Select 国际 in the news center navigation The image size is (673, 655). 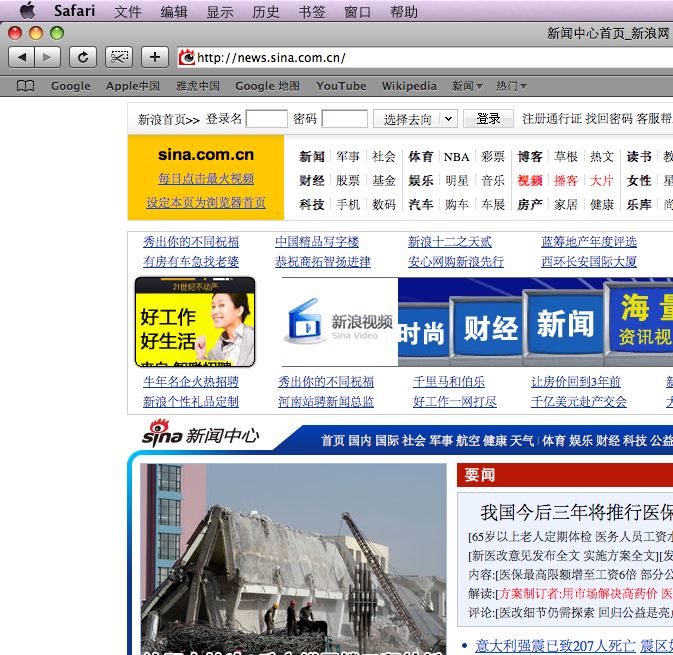[387, 440]
